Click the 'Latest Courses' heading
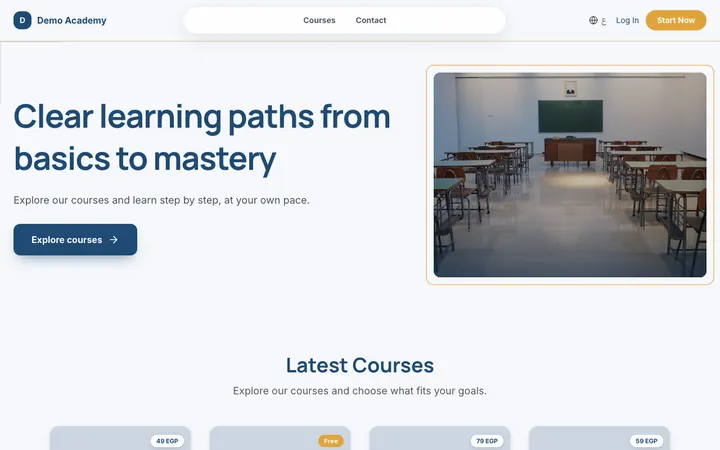Viewport: 720px width, 450px height. coord(360,366)
